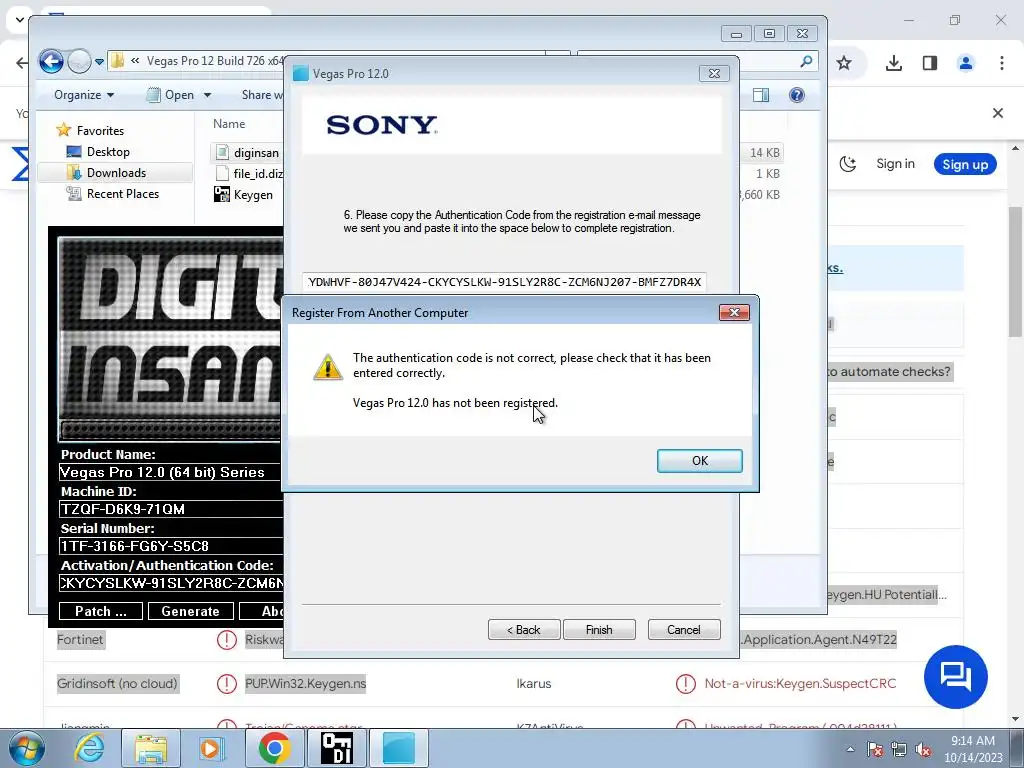Screen dimensions: 1024x768
Task: Click the Gridinsoft warning icon in the results
Action: (x=227, y=684)
